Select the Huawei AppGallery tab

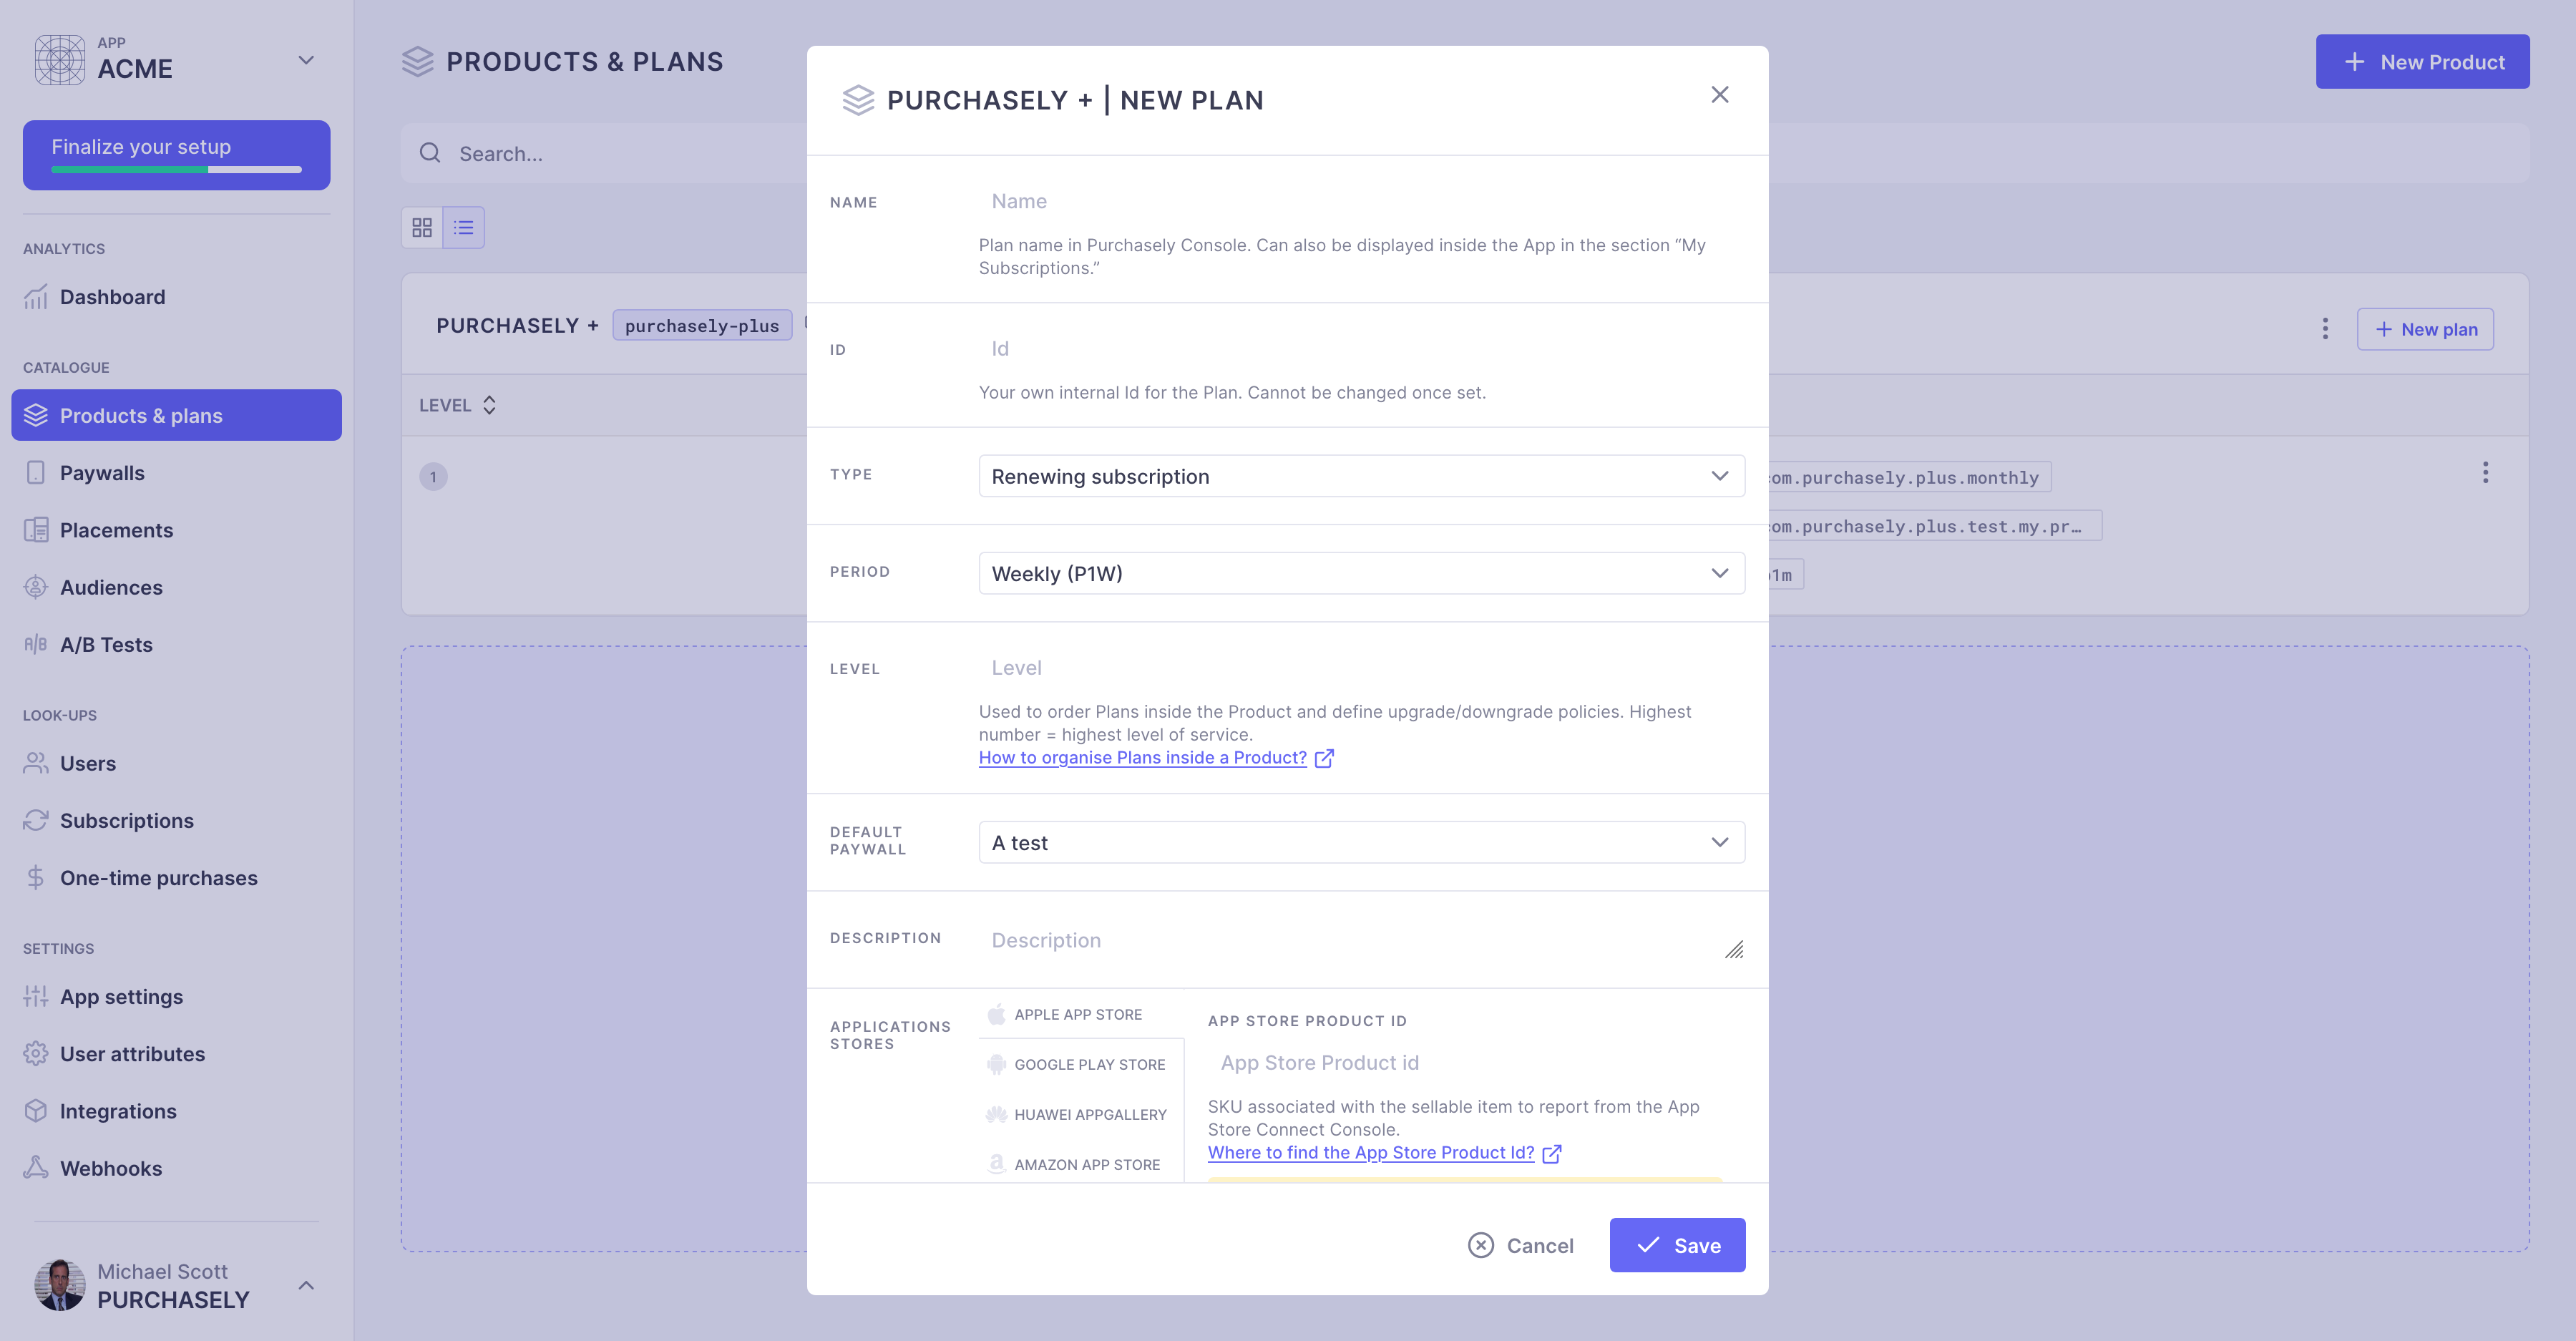[x=1089, y=1115]
